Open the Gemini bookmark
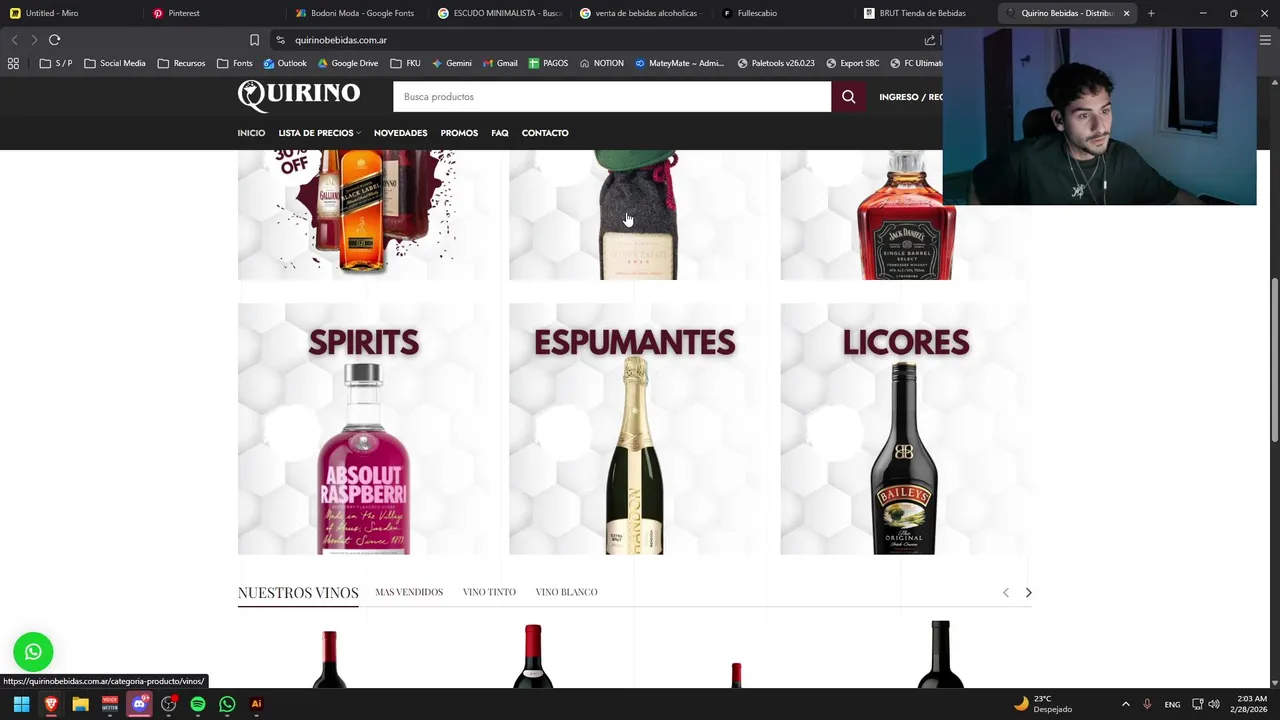This screenshot has height=720, width=1280. [x=451, y=63]
